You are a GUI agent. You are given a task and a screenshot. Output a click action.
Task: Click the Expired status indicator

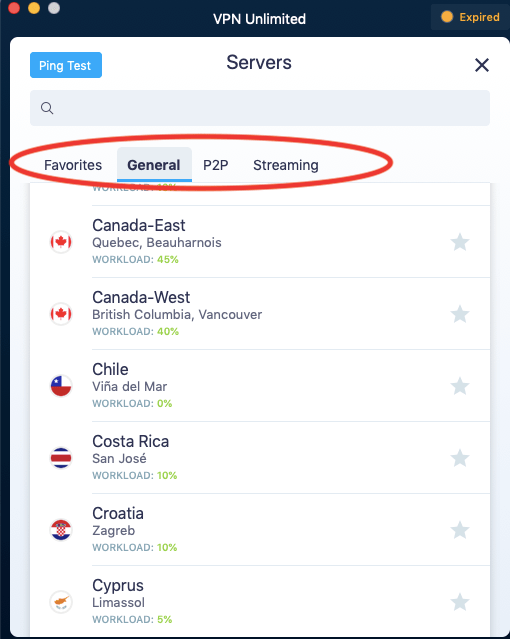(470, 17)
